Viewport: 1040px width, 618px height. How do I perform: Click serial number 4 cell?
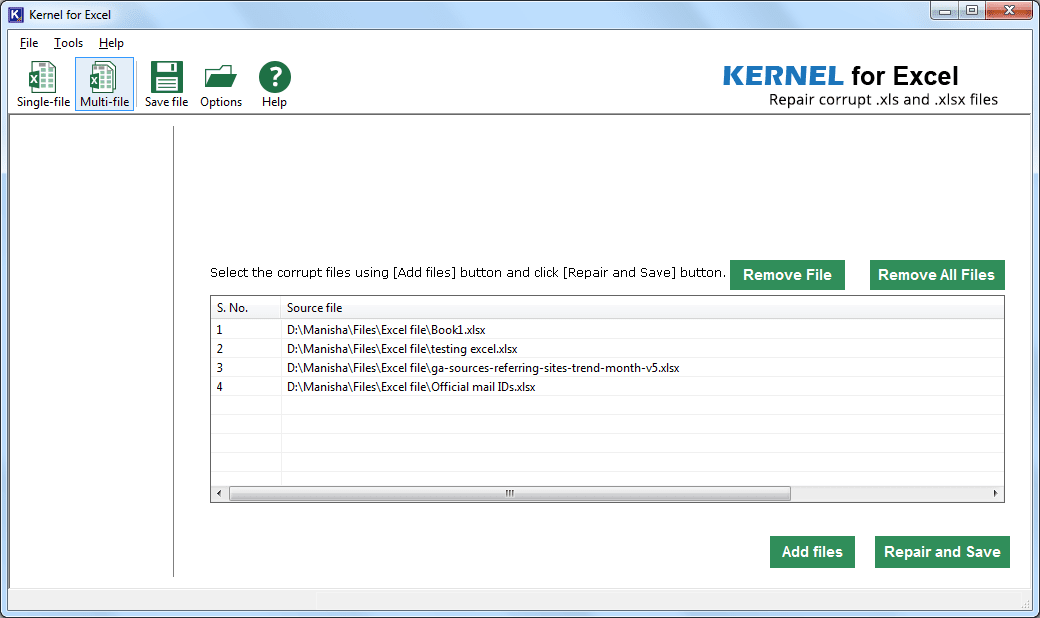tap(246, 387)
